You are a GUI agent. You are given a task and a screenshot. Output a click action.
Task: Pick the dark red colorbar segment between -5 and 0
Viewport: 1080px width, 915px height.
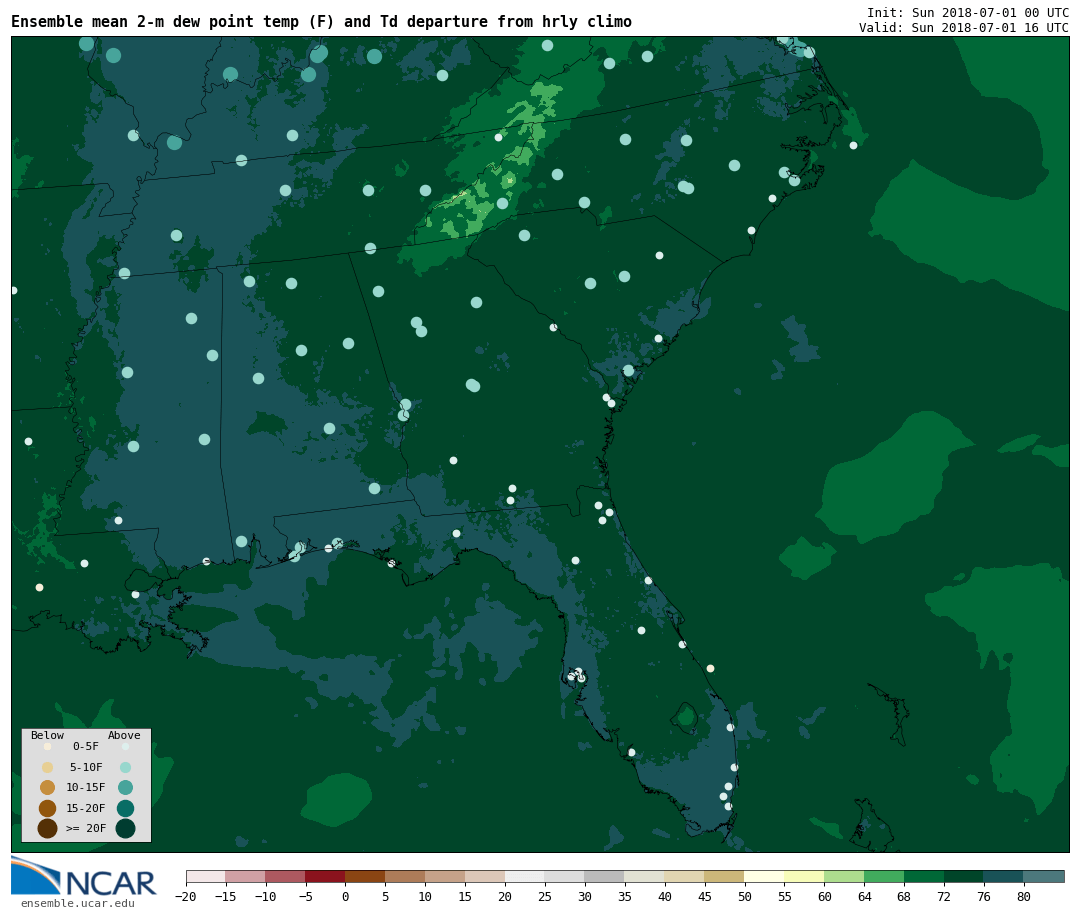point(326,876)
